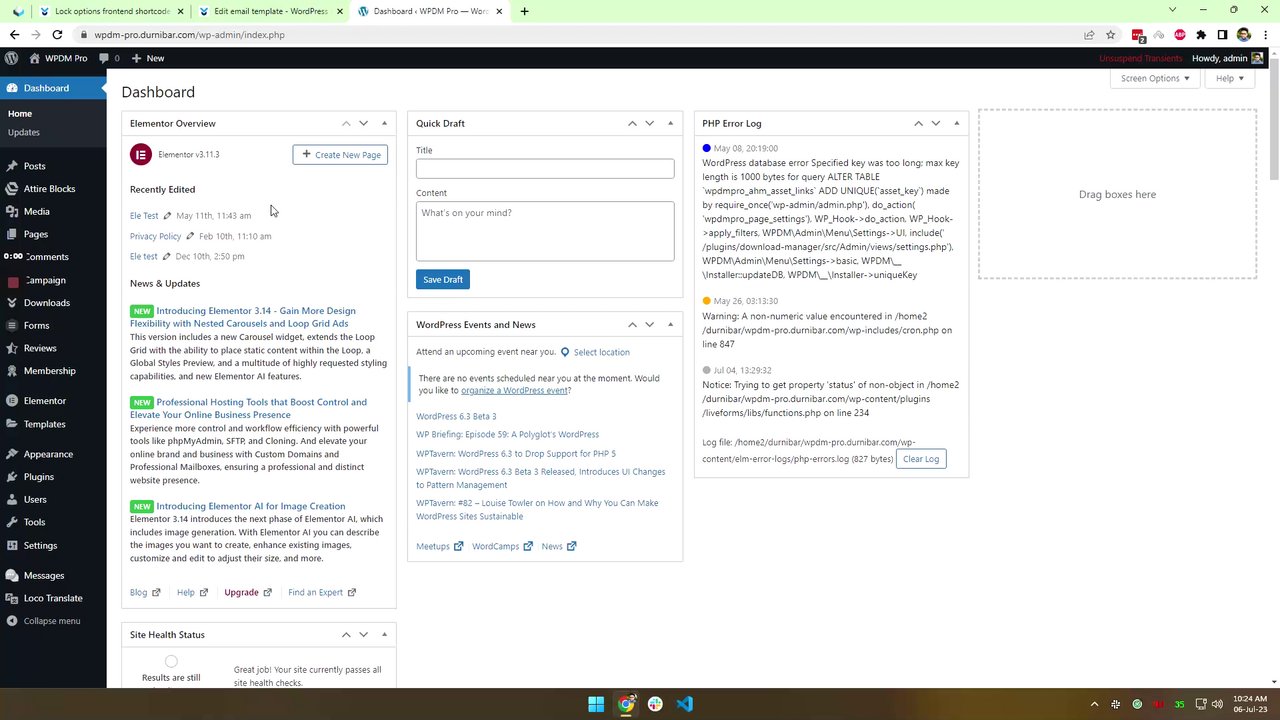
Task: Move Site Health Status panel down
Action: [x=363, y=634]
